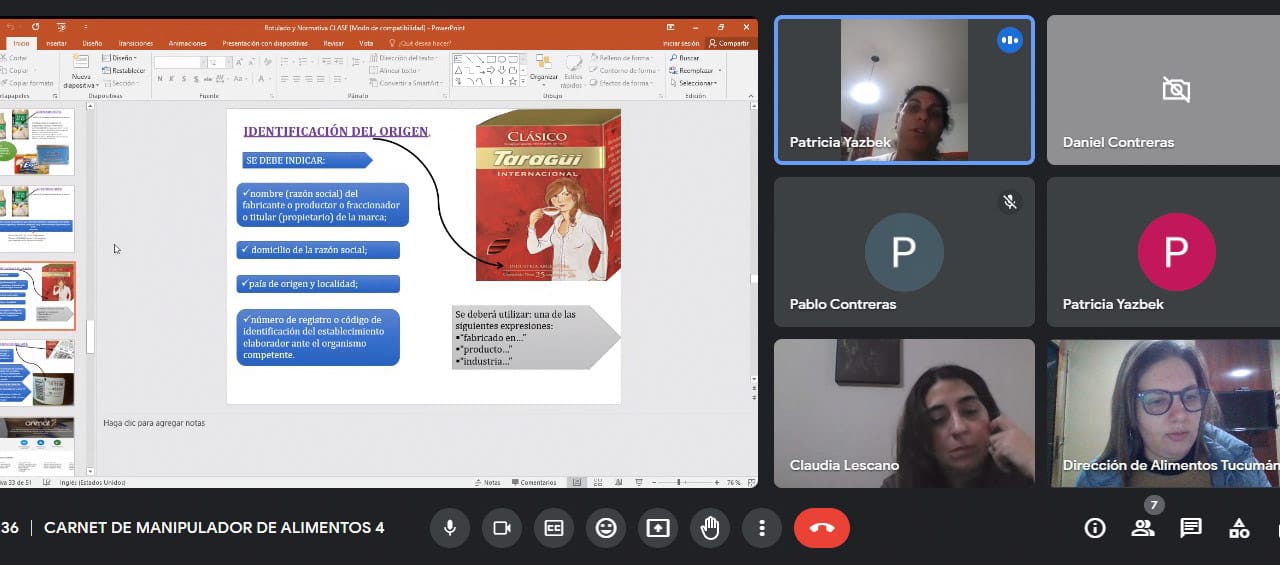Switch to the Transiciones ribbon tab

pos(136,44)
